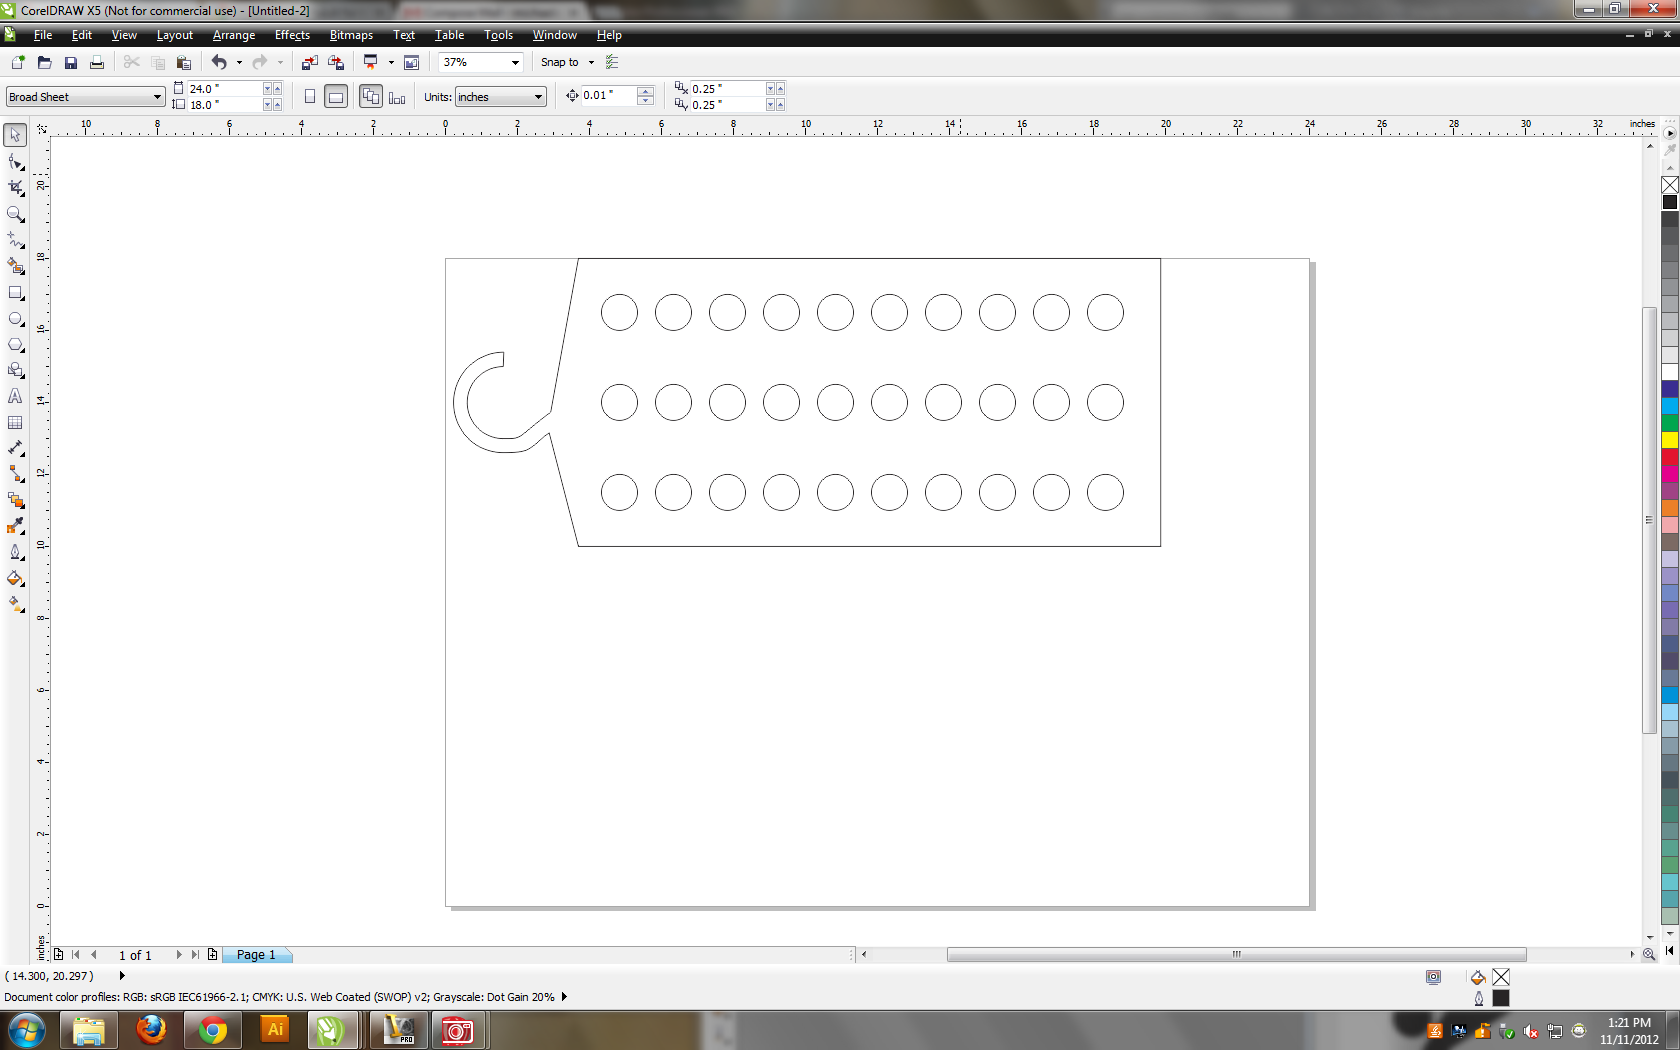Choose the no-color X swatch in palette

1670,185
